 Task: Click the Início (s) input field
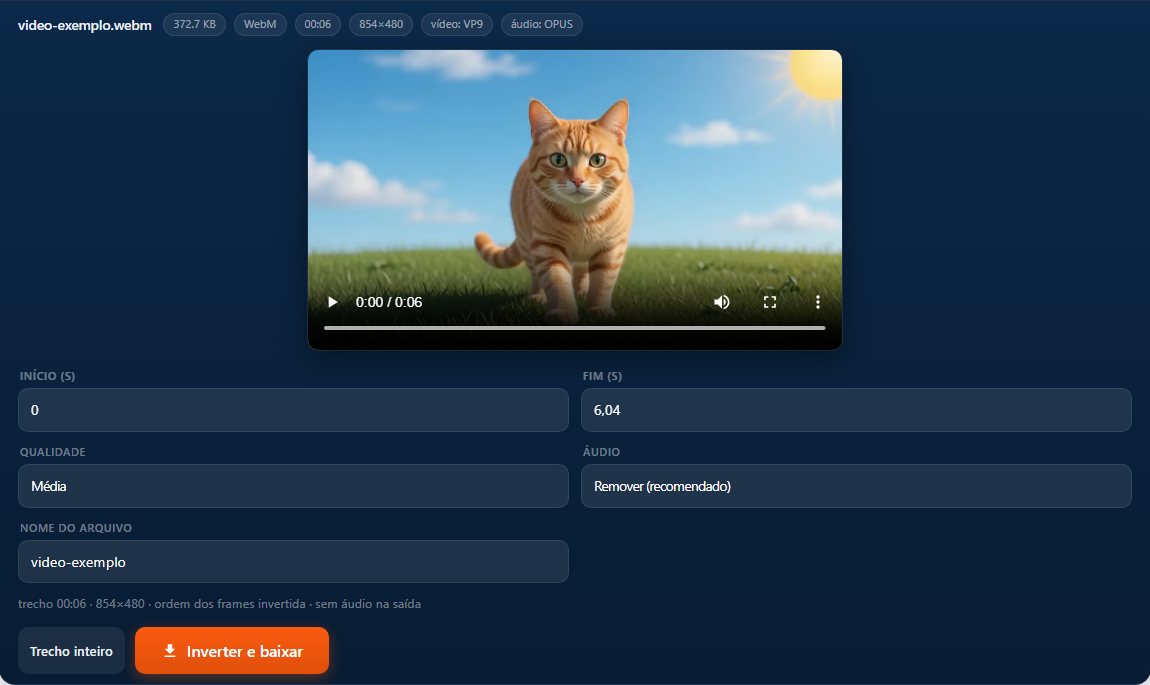[293, 410]
